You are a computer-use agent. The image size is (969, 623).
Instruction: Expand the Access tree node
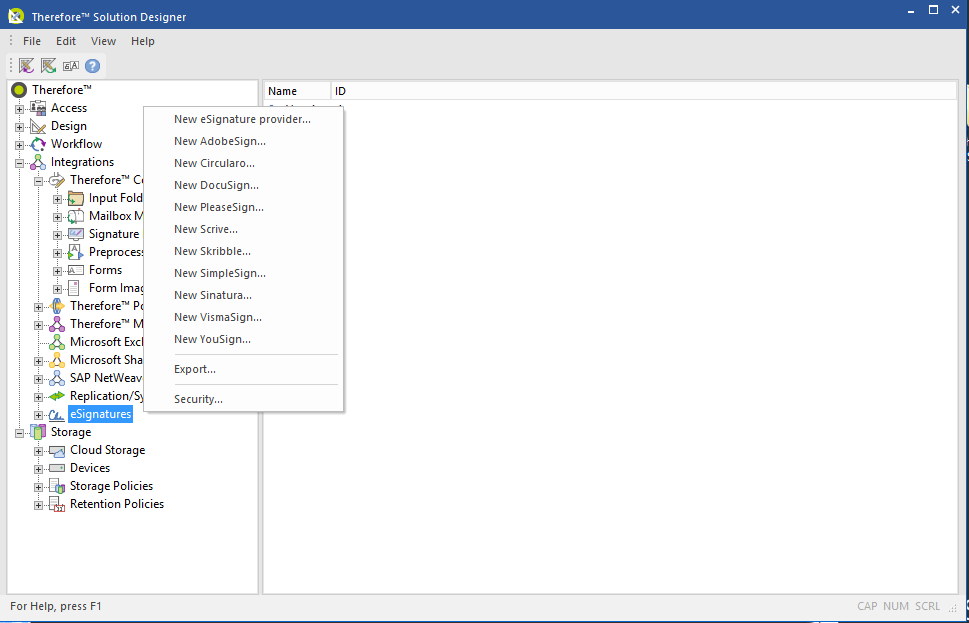click(20, 109)
